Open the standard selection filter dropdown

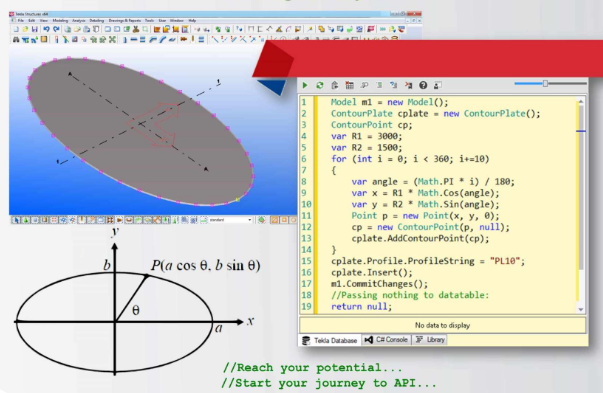230,220
